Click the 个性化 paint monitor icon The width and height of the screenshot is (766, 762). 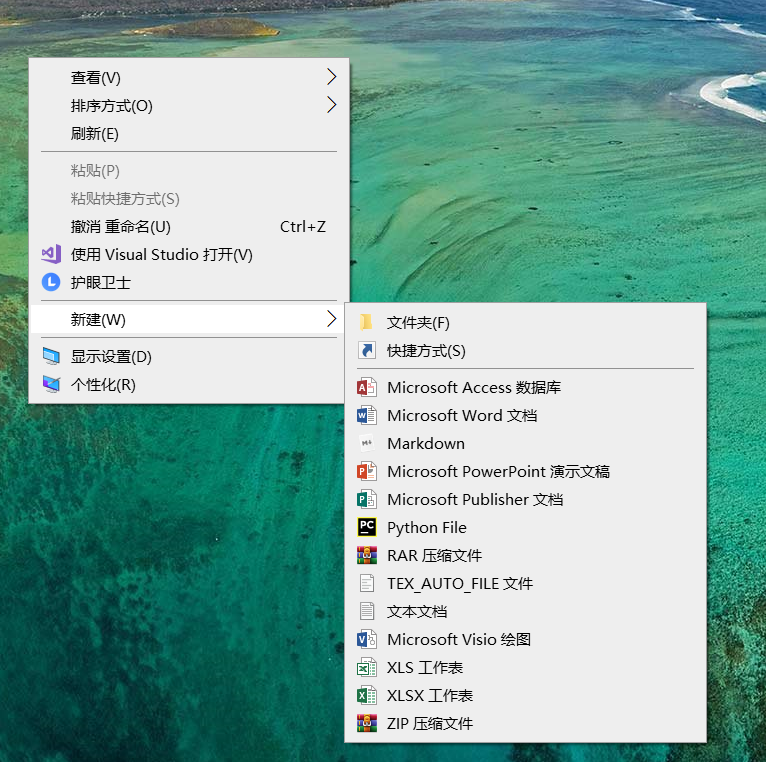point(51,384)
